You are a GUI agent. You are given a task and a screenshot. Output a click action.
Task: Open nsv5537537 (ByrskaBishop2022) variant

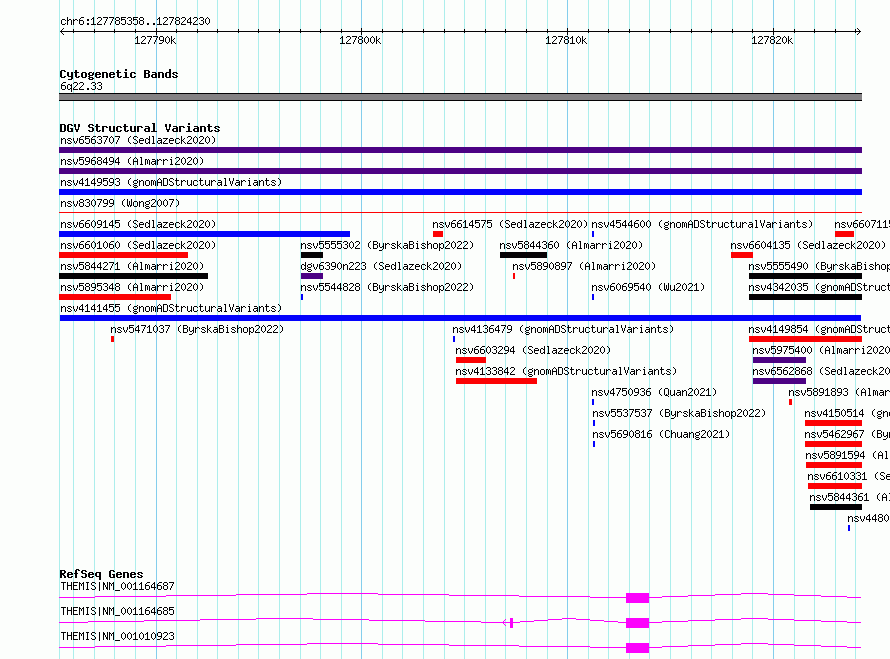coord(679,413)
